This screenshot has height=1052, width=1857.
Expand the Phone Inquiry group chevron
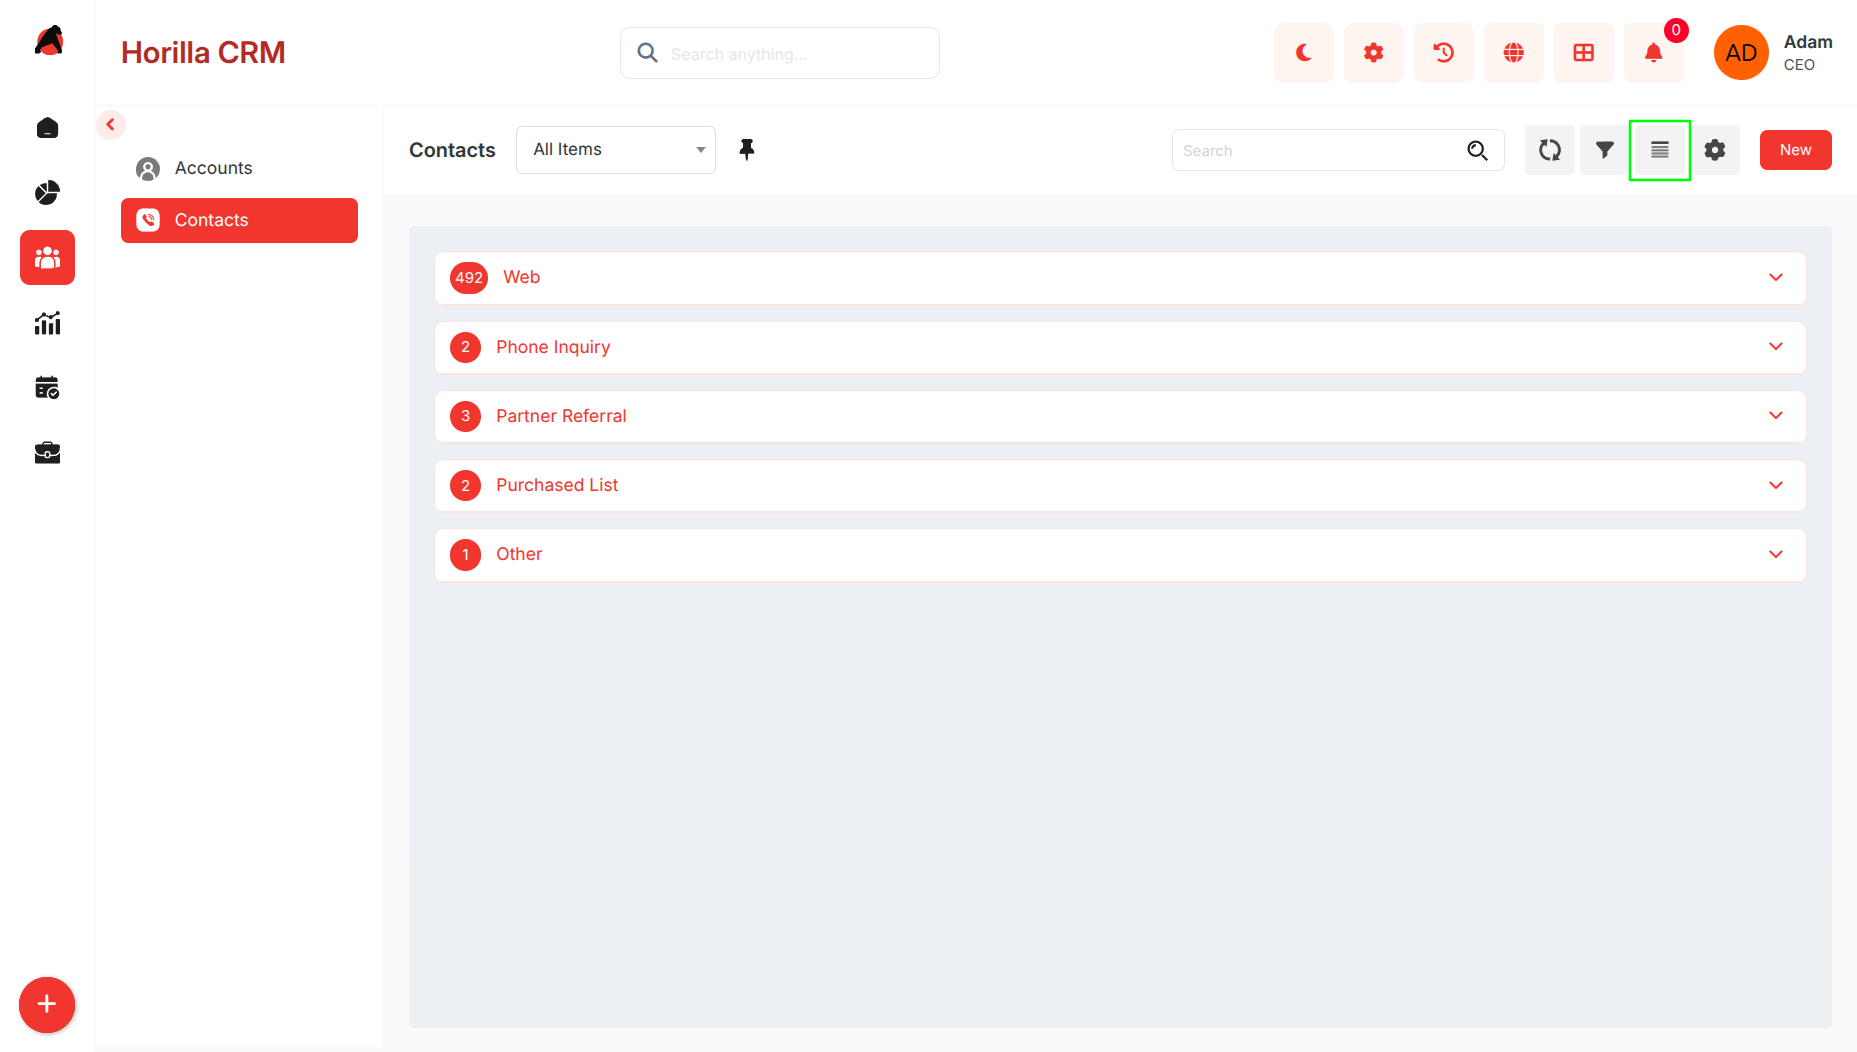coord(1776,346)
